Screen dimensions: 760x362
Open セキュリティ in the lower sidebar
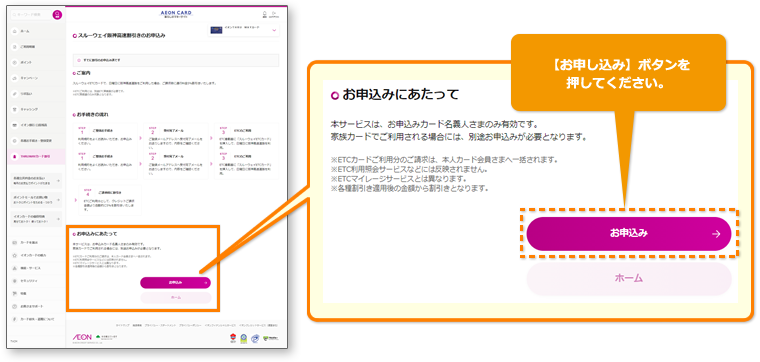click(36, 281)
